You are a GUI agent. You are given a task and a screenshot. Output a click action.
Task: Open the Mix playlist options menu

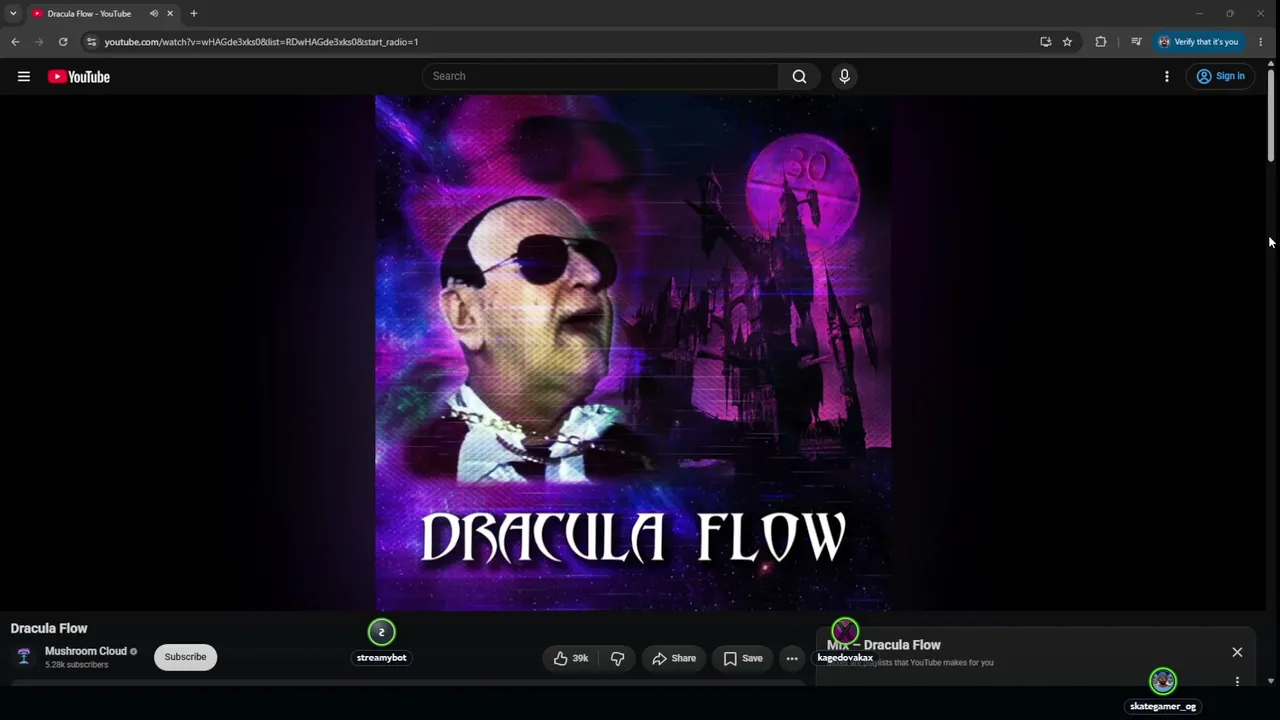(x=1237, y=682)
